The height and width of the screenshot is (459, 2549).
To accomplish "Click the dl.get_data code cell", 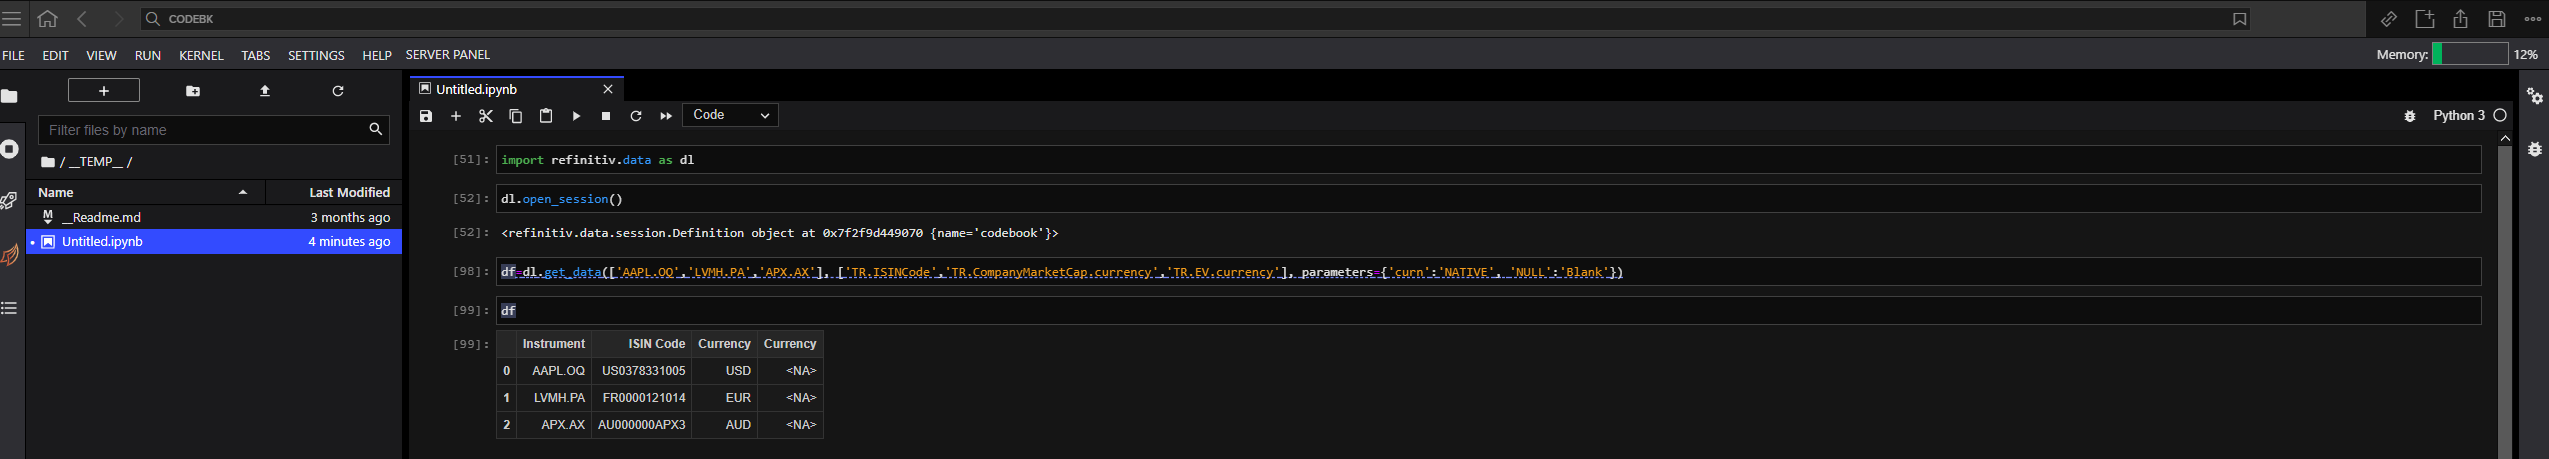I will (x=1488, y=272).
